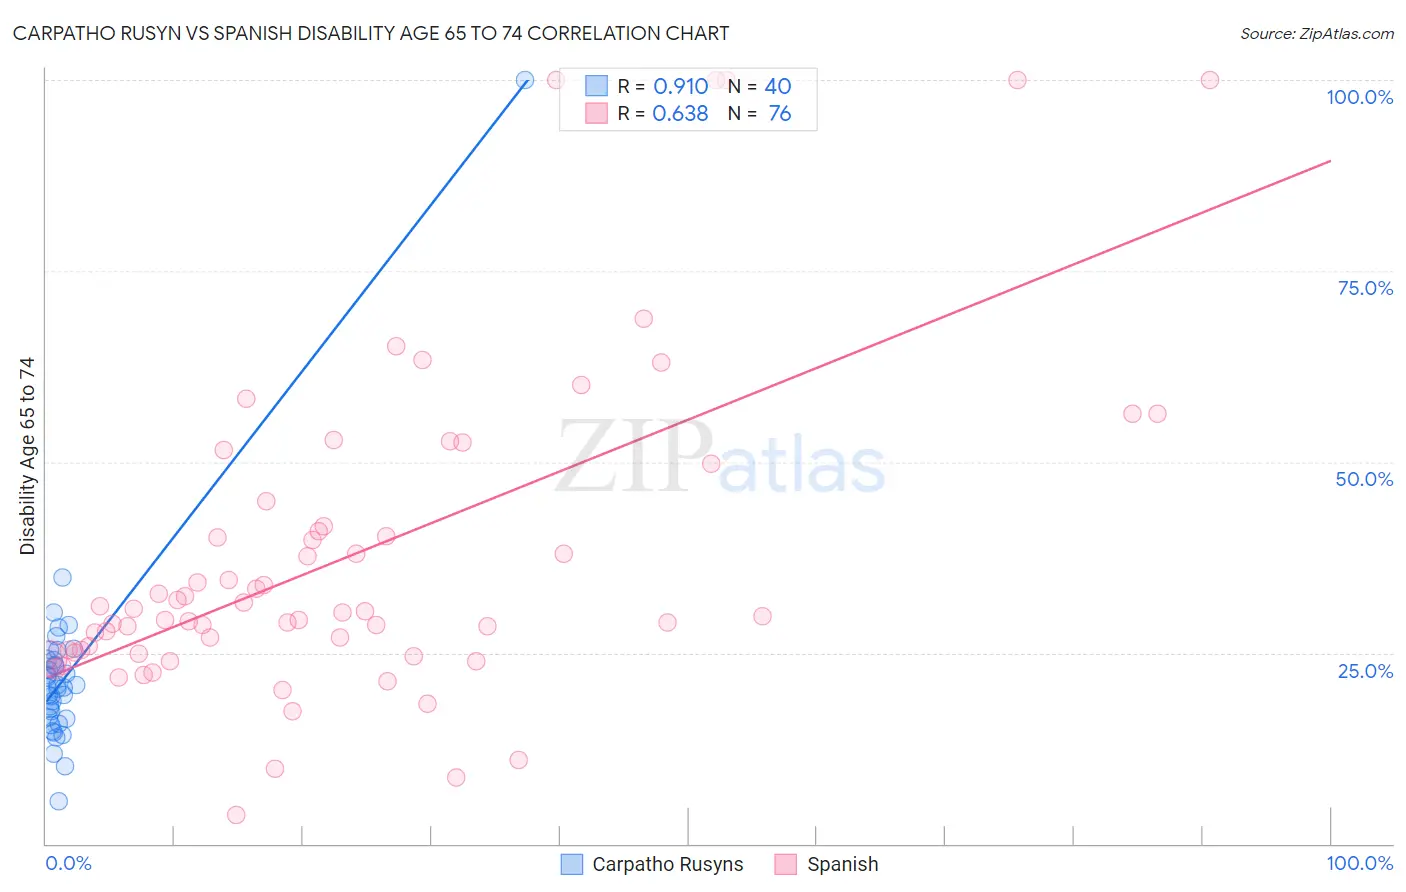Select the lowest blue point near the axis
The image size is (1406, 892).
pos(58,801)
